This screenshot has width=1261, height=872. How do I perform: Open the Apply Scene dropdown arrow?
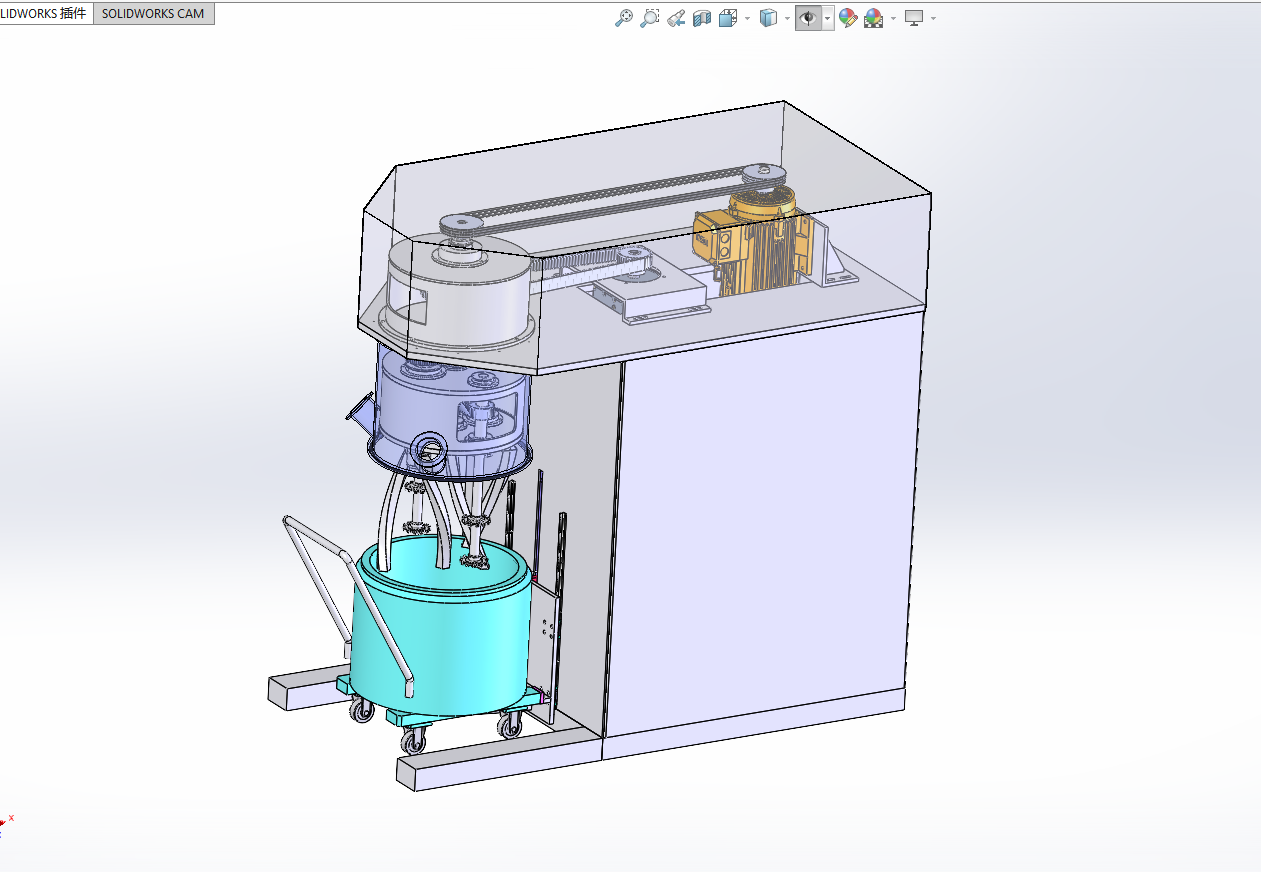click(x=893, y=18)
